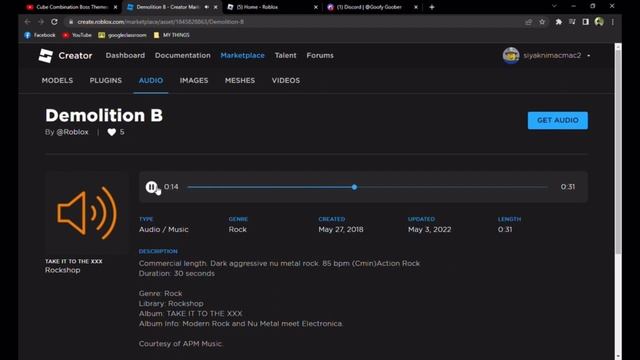The image size is (640, 360).
Task: Open the Forums nav link
Action: (x=320, y=56)
